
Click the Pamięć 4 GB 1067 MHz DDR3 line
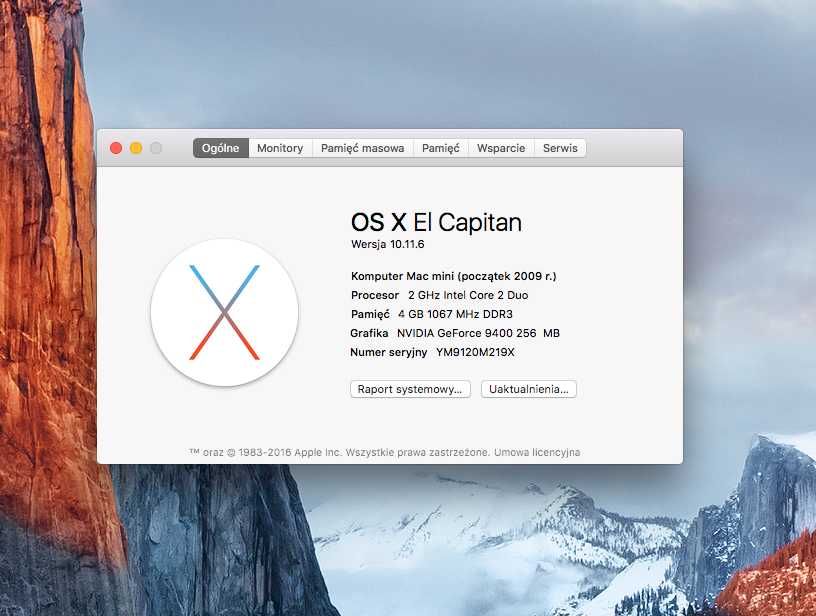pos(432,314)
